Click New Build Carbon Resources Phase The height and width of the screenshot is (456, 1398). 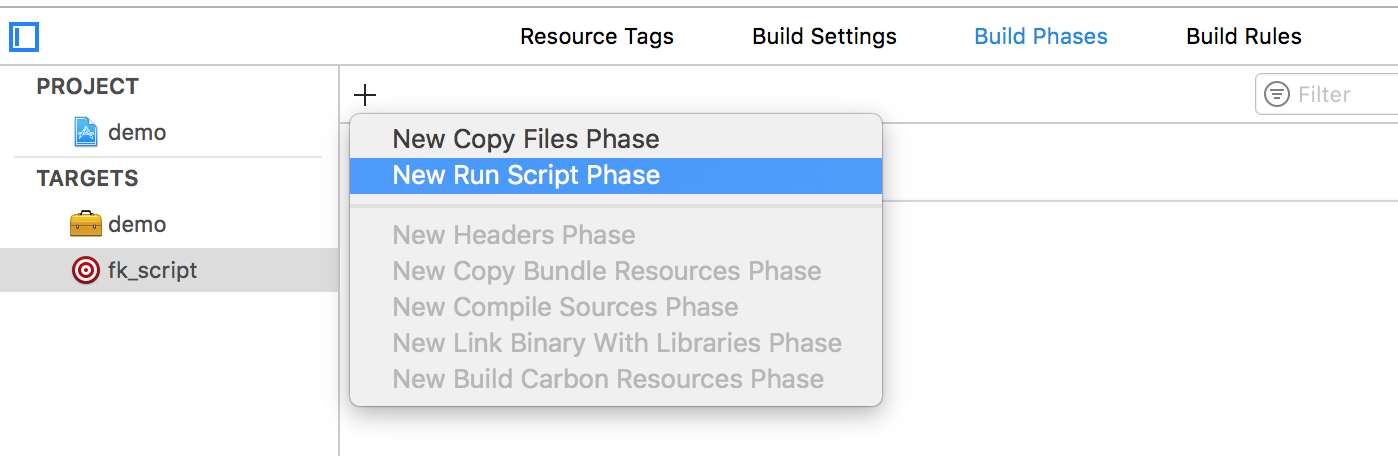tap(608, 379)
